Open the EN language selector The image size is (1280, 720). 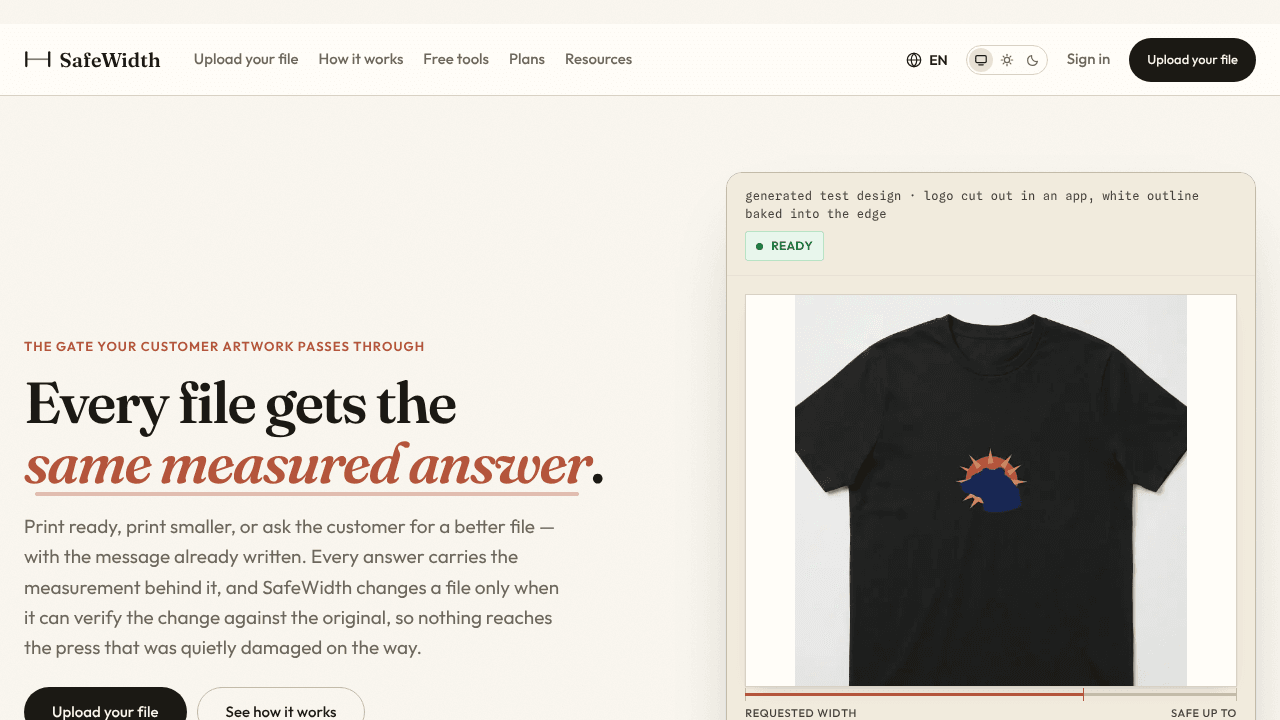[x=927, y=60]
